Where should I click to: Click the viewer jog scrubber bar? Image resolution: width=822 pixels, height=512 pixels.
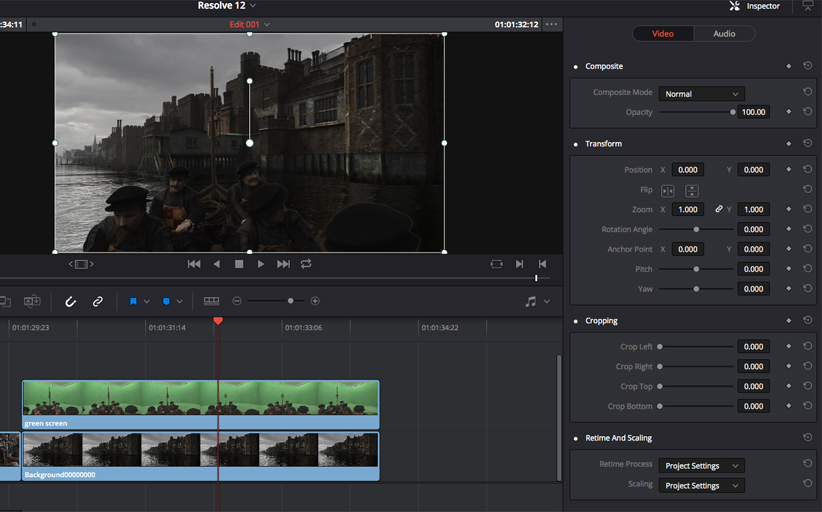pos(275,278)
